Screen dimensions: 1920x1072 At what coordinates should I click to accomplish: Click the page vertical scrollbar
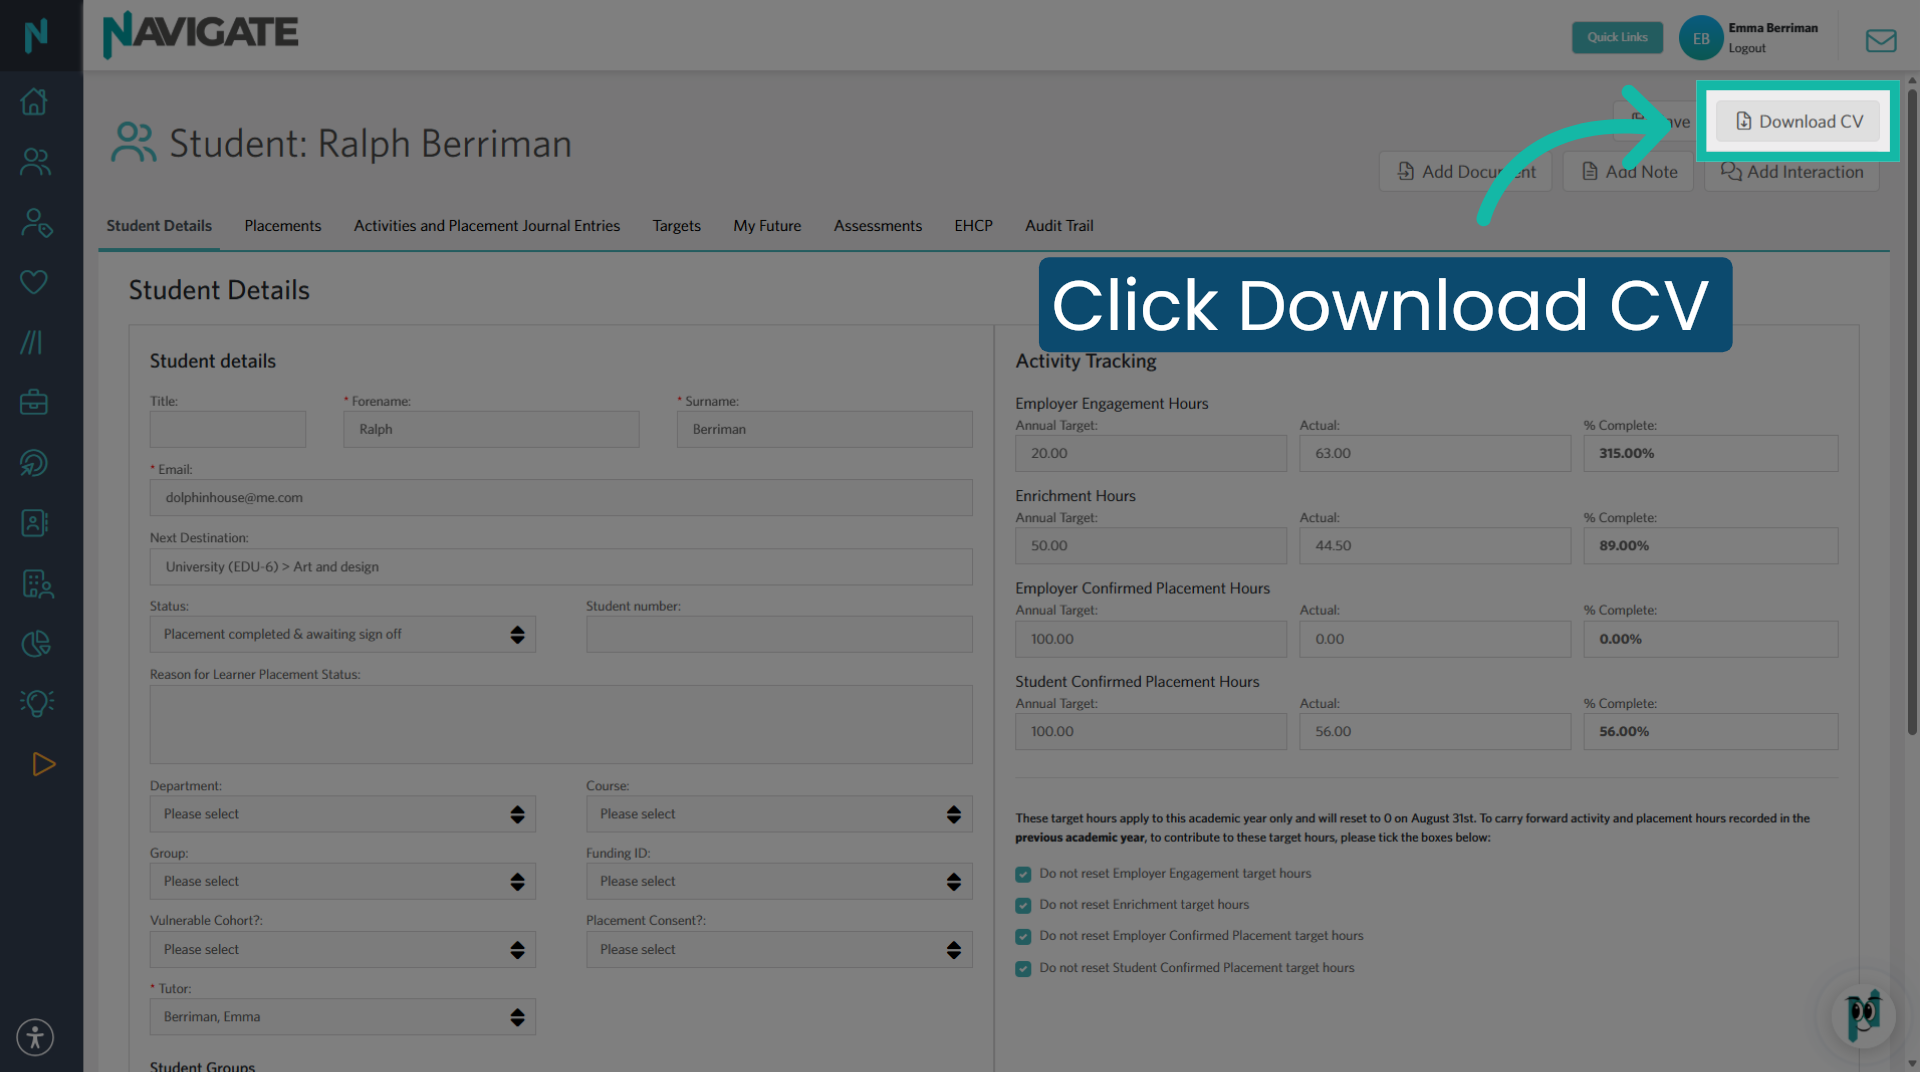[1912, 410]
